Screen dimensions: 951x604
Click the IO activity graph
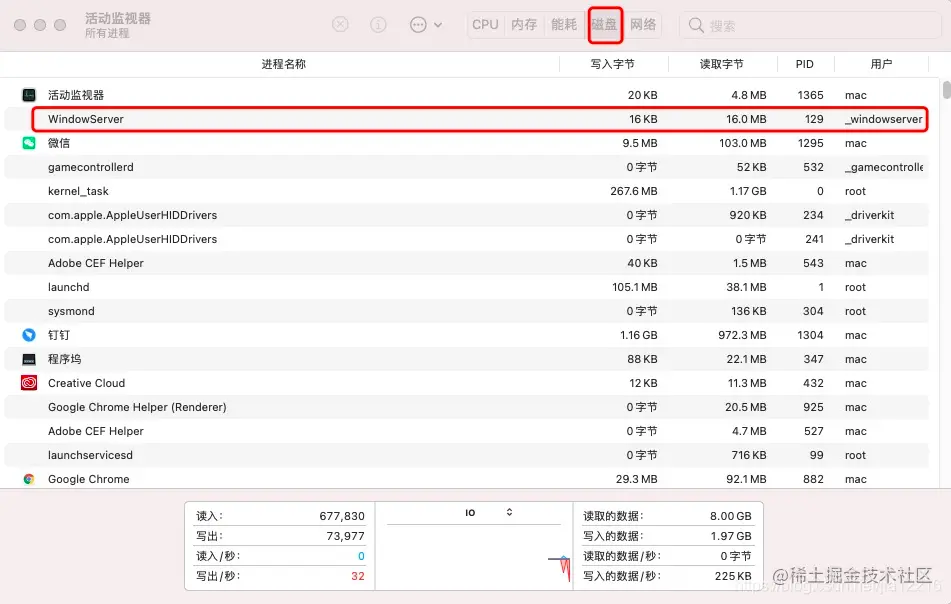[474, 555]
